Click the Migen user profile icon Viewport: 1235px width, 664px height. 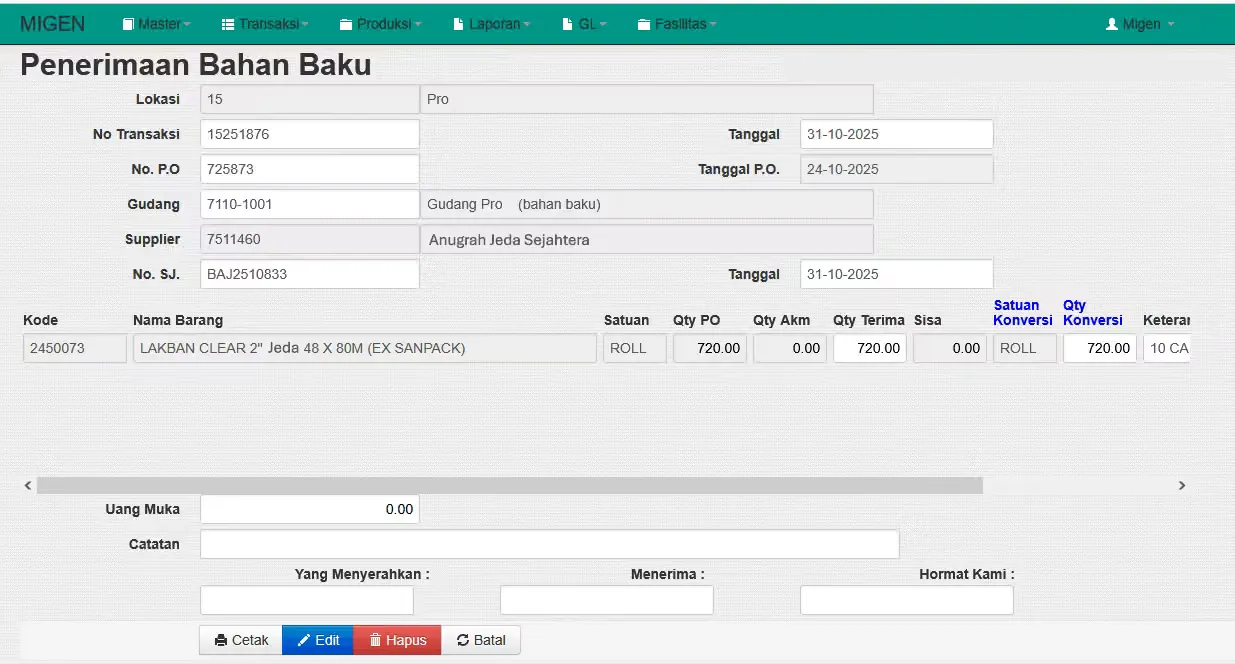tap(1111, 24)
